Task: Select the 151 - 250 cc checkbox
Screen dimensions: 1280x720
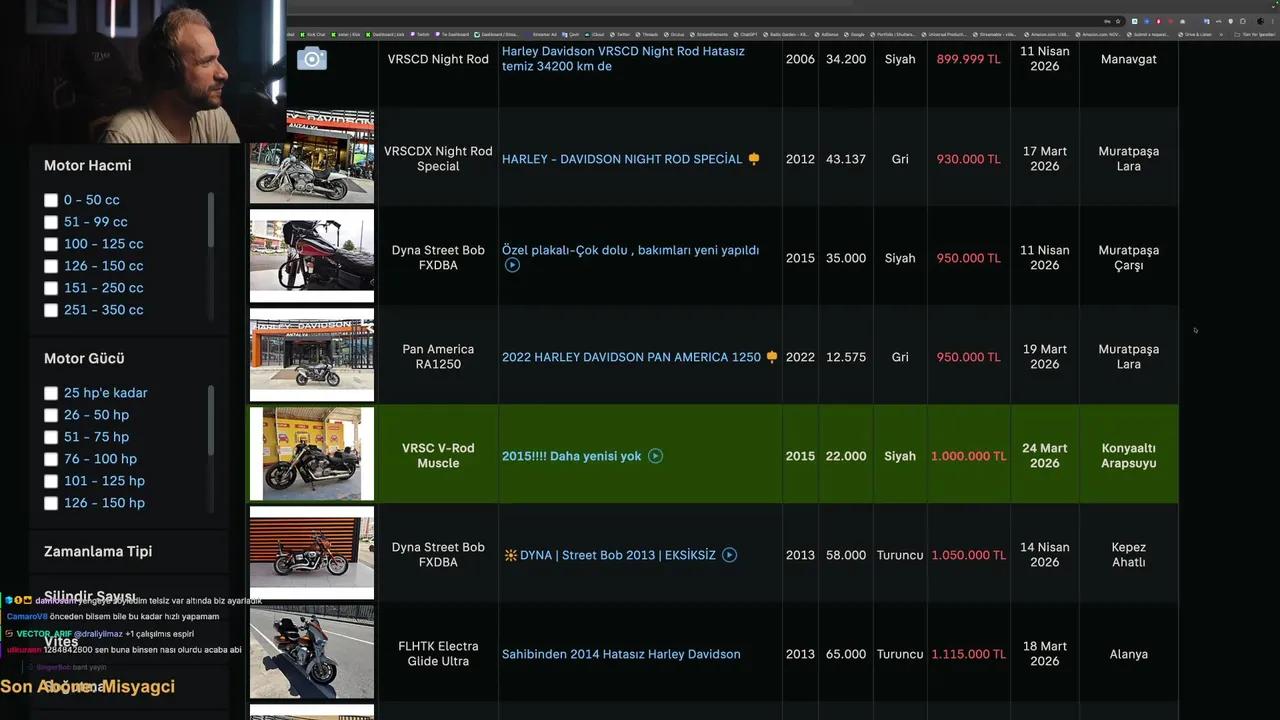Action: click(51, 288)
